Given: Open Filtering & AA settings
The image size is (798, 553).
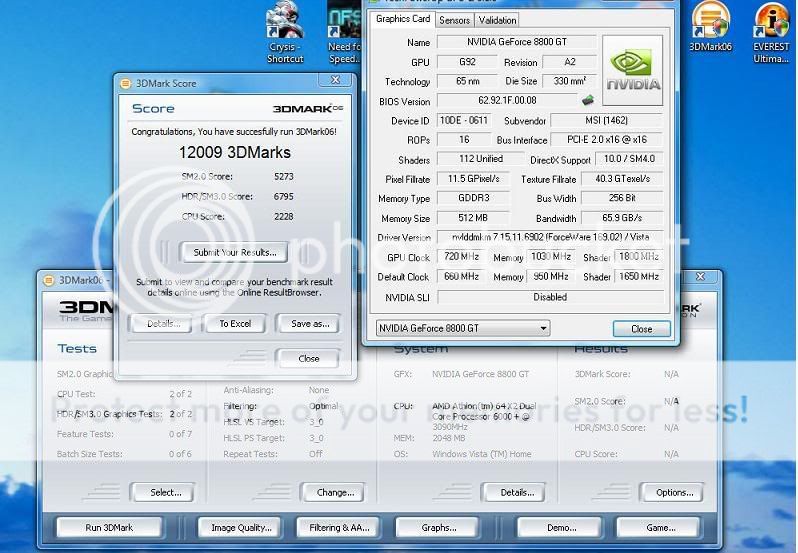Looking at the screenshot, I should 339,528.
